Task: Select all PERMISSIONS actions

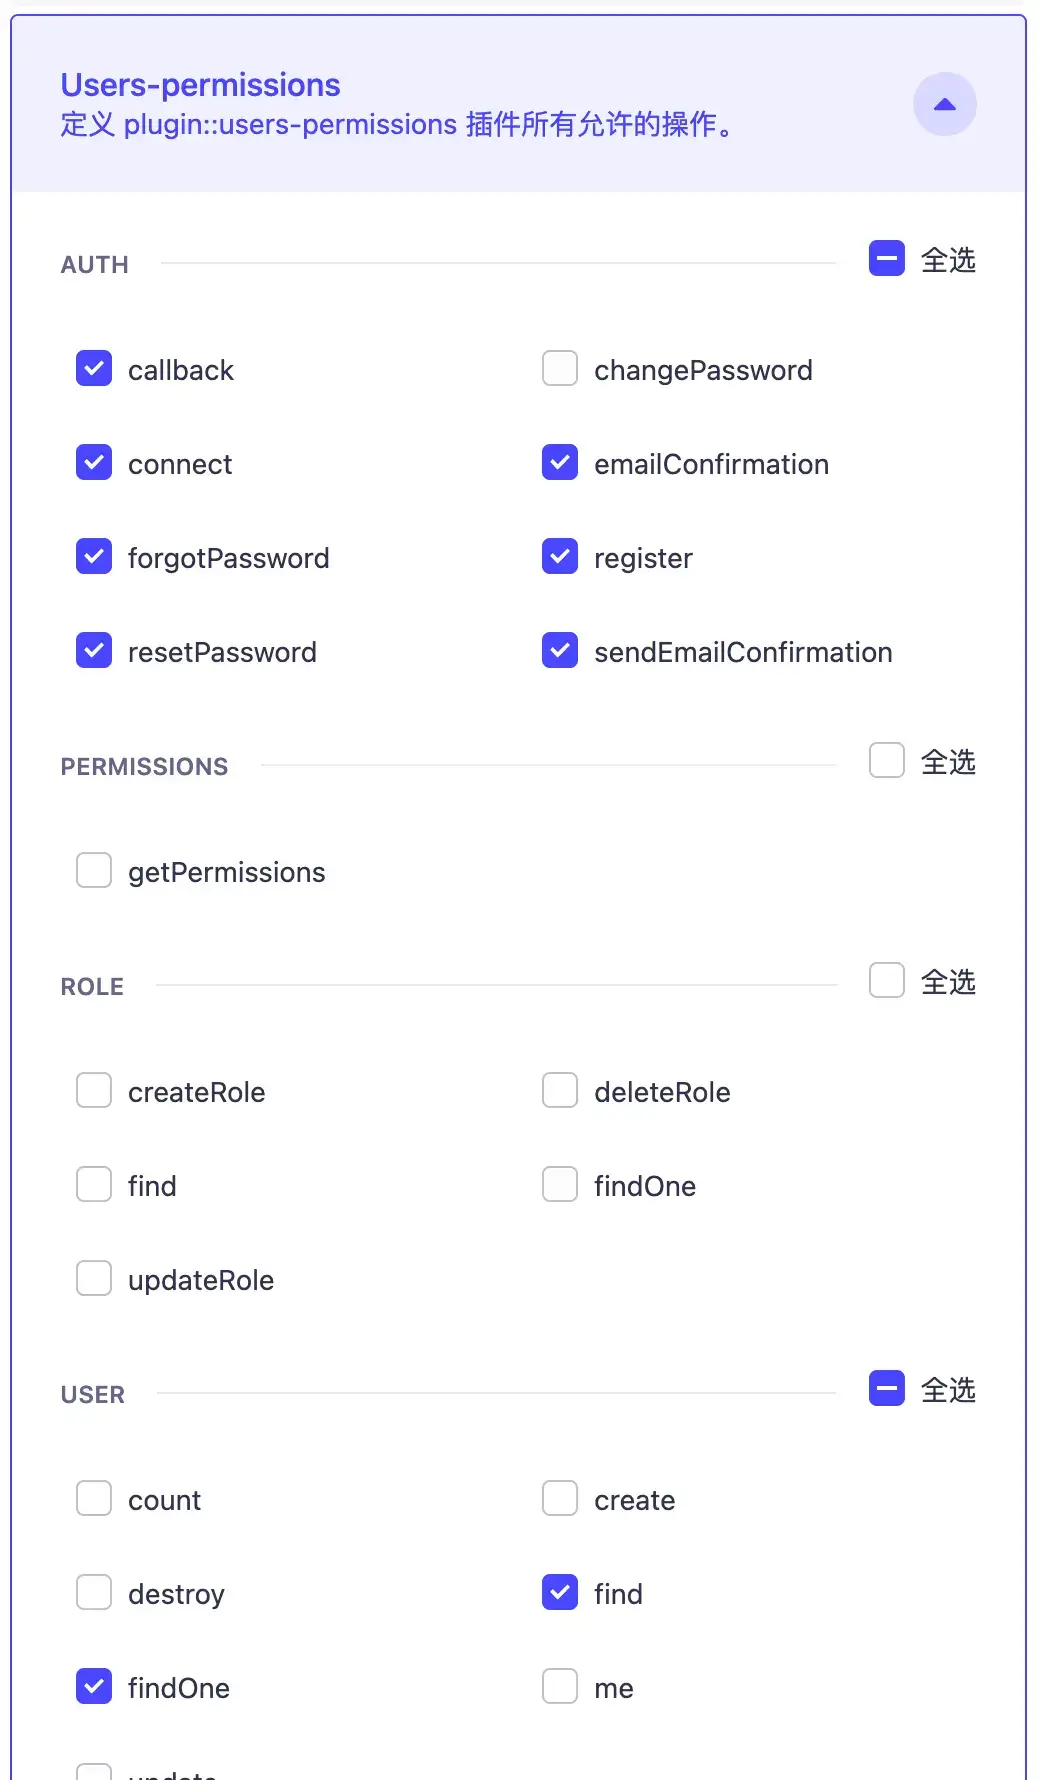Action: click(x=887, y=760)
